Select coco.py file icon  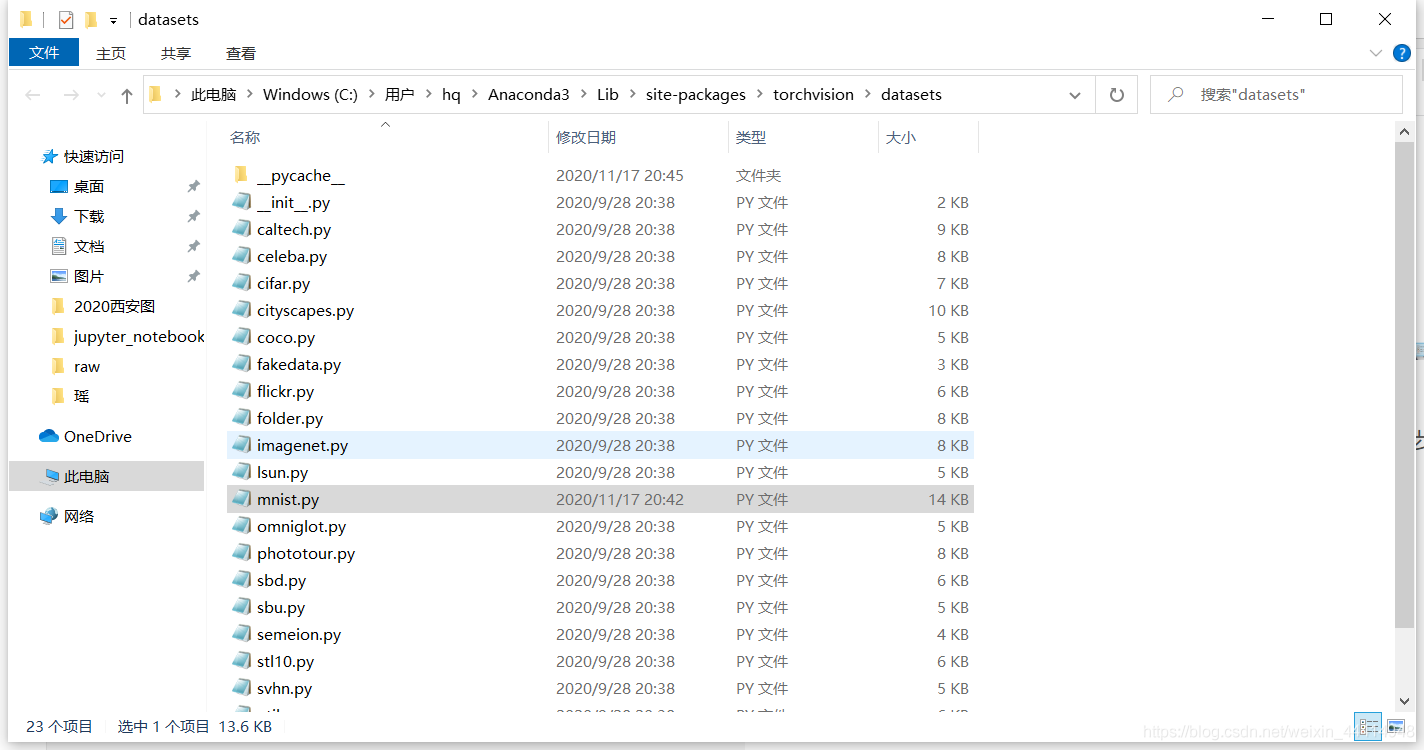(x=241, y=337)
